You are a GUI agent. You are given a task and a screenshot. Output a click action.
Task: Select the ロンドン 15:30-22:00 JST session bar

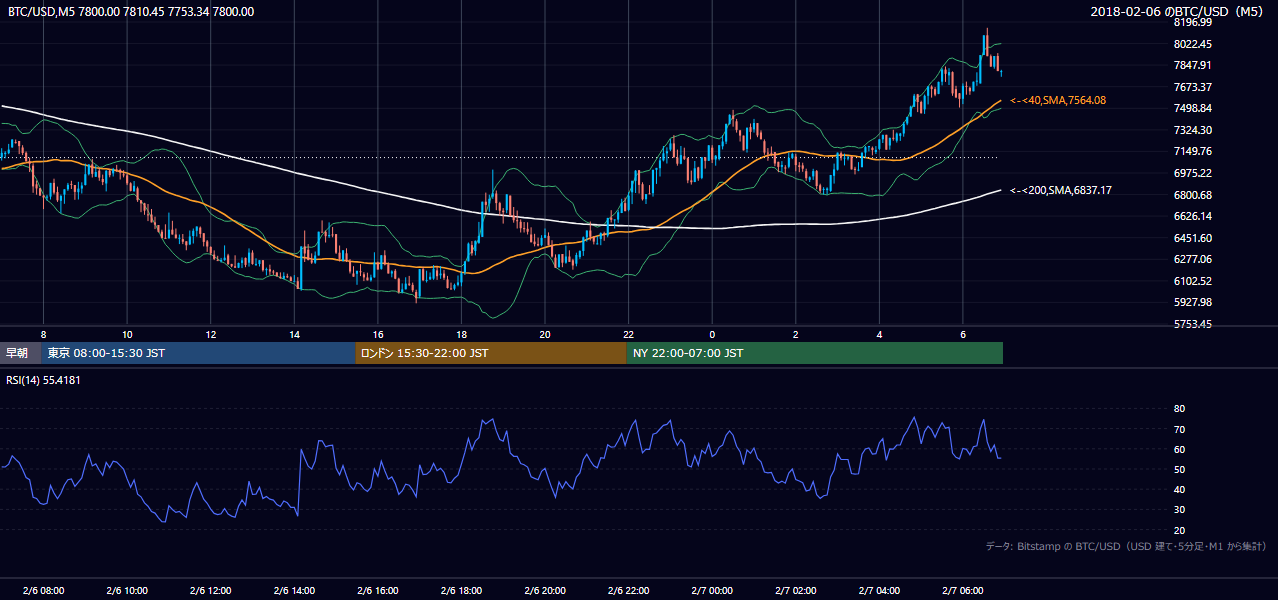coord(490,353)
